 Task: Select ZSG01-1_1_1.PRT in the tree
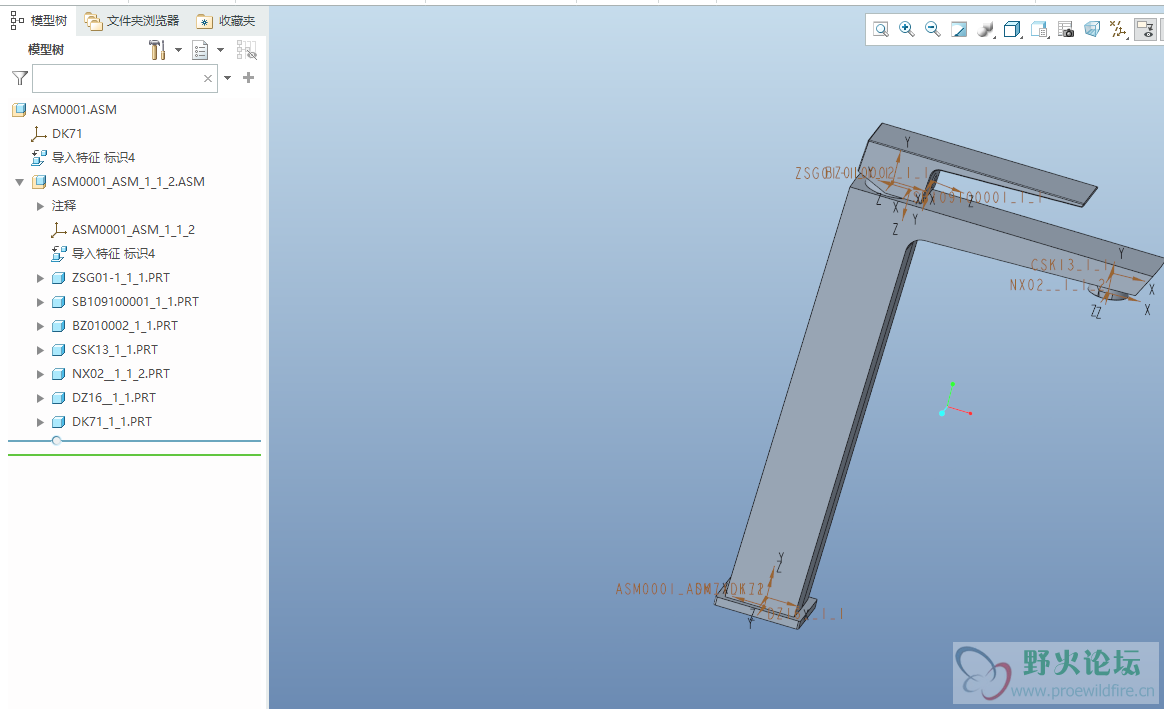[x=121, y=278]
